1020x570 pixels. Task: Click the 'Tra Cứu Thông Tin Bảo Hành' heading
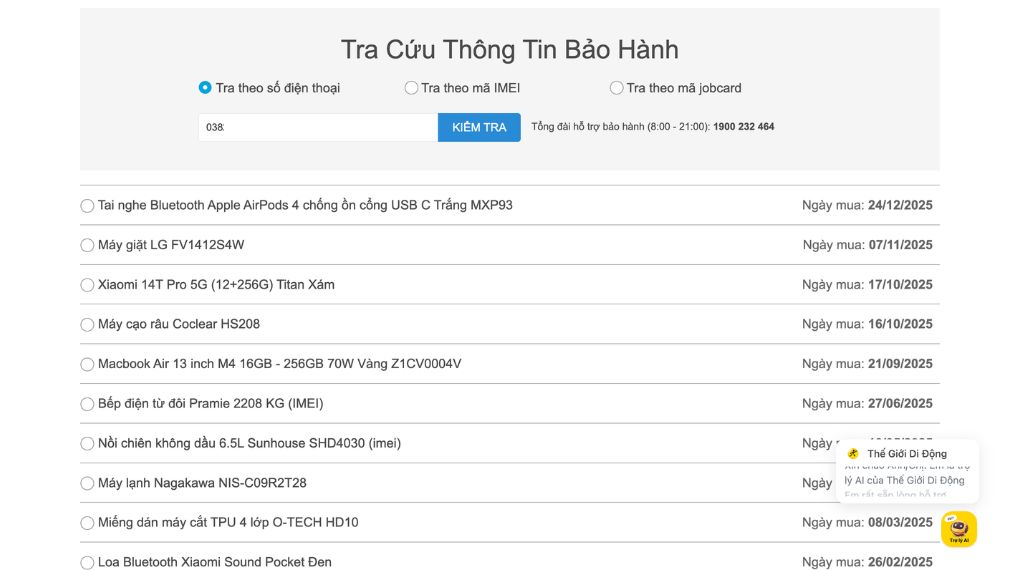[x=509, y=49]
